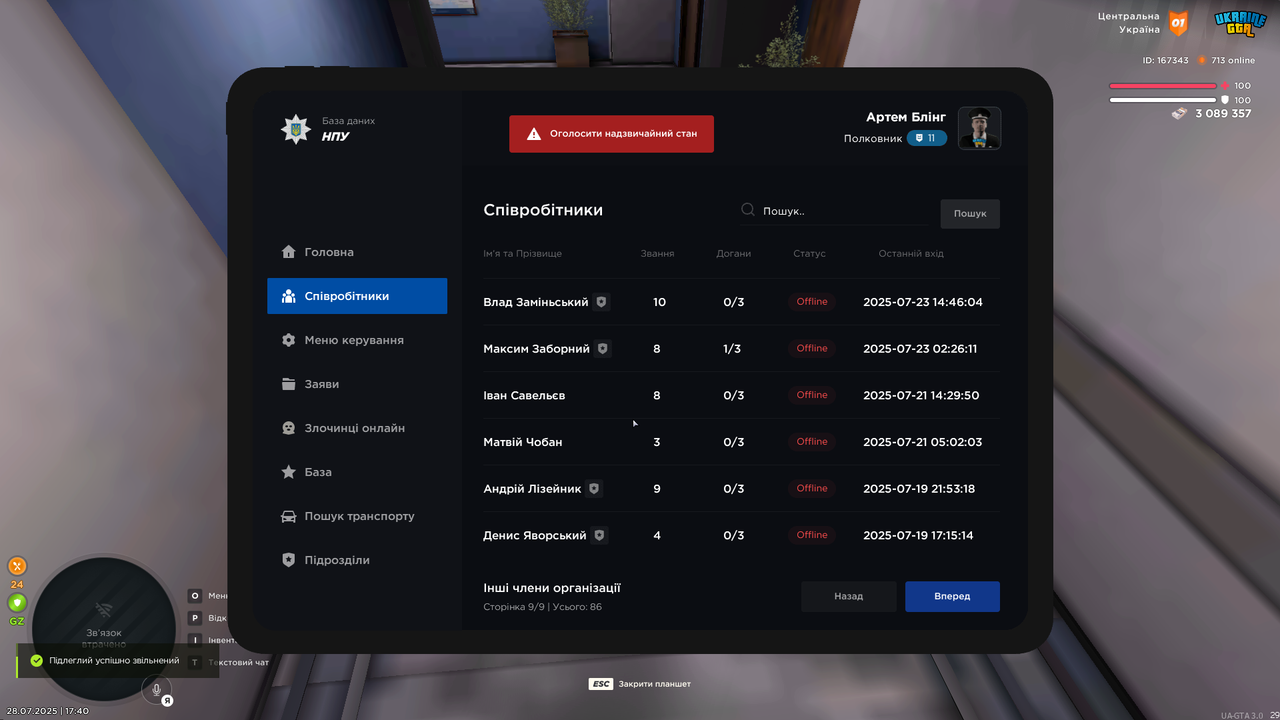The height and width of the screenshot is (720, 1280).
Task: Click the Offline status of Влад Заміньський
Action: pos(812,302)
